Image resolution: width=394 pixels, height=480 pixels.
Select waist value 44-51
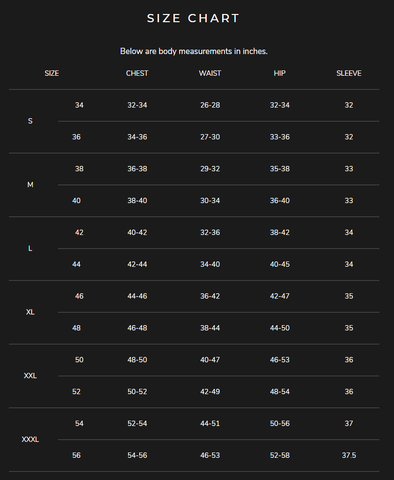(x=210, y=424)
